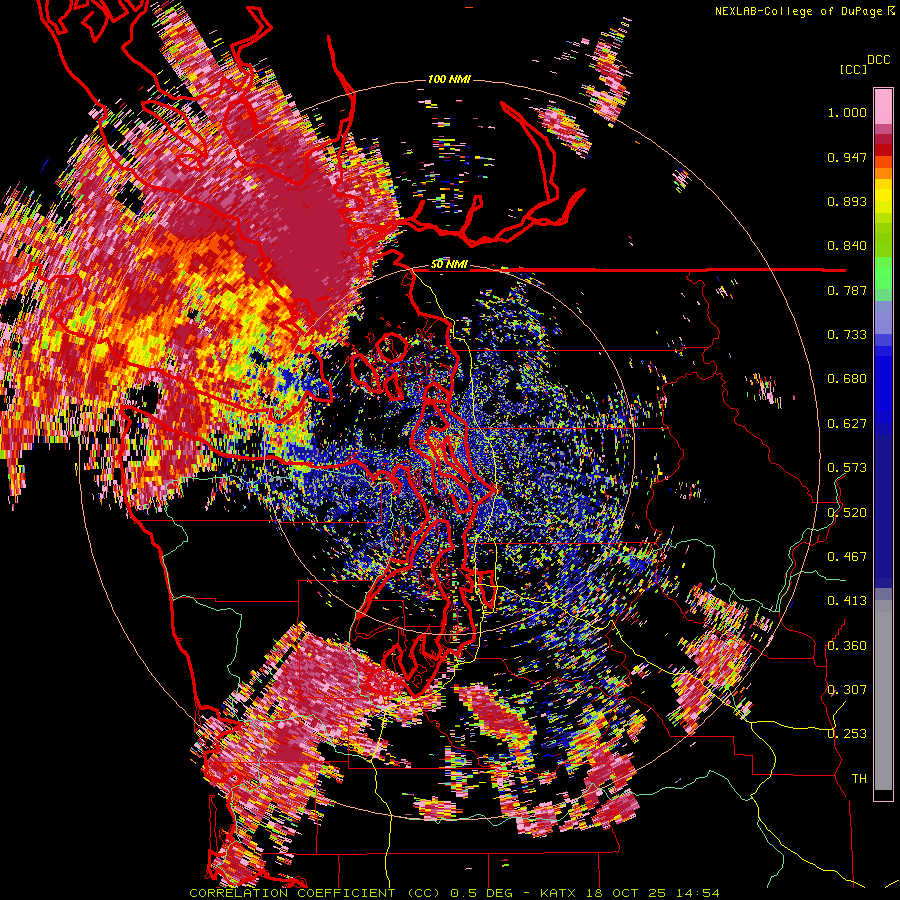Click the gray lower segment of color bar
Screen dimensions: 900x900
(x=883, y=695)
